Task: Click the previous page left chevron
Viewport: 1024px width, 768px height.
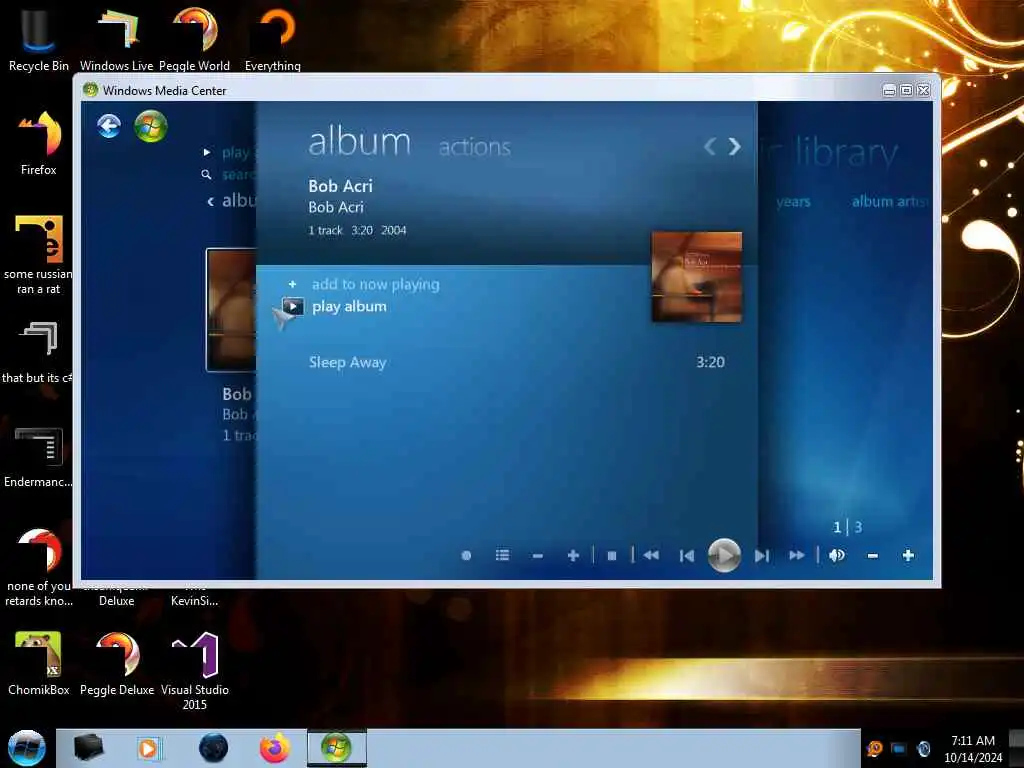Action: tap(710, 146)
